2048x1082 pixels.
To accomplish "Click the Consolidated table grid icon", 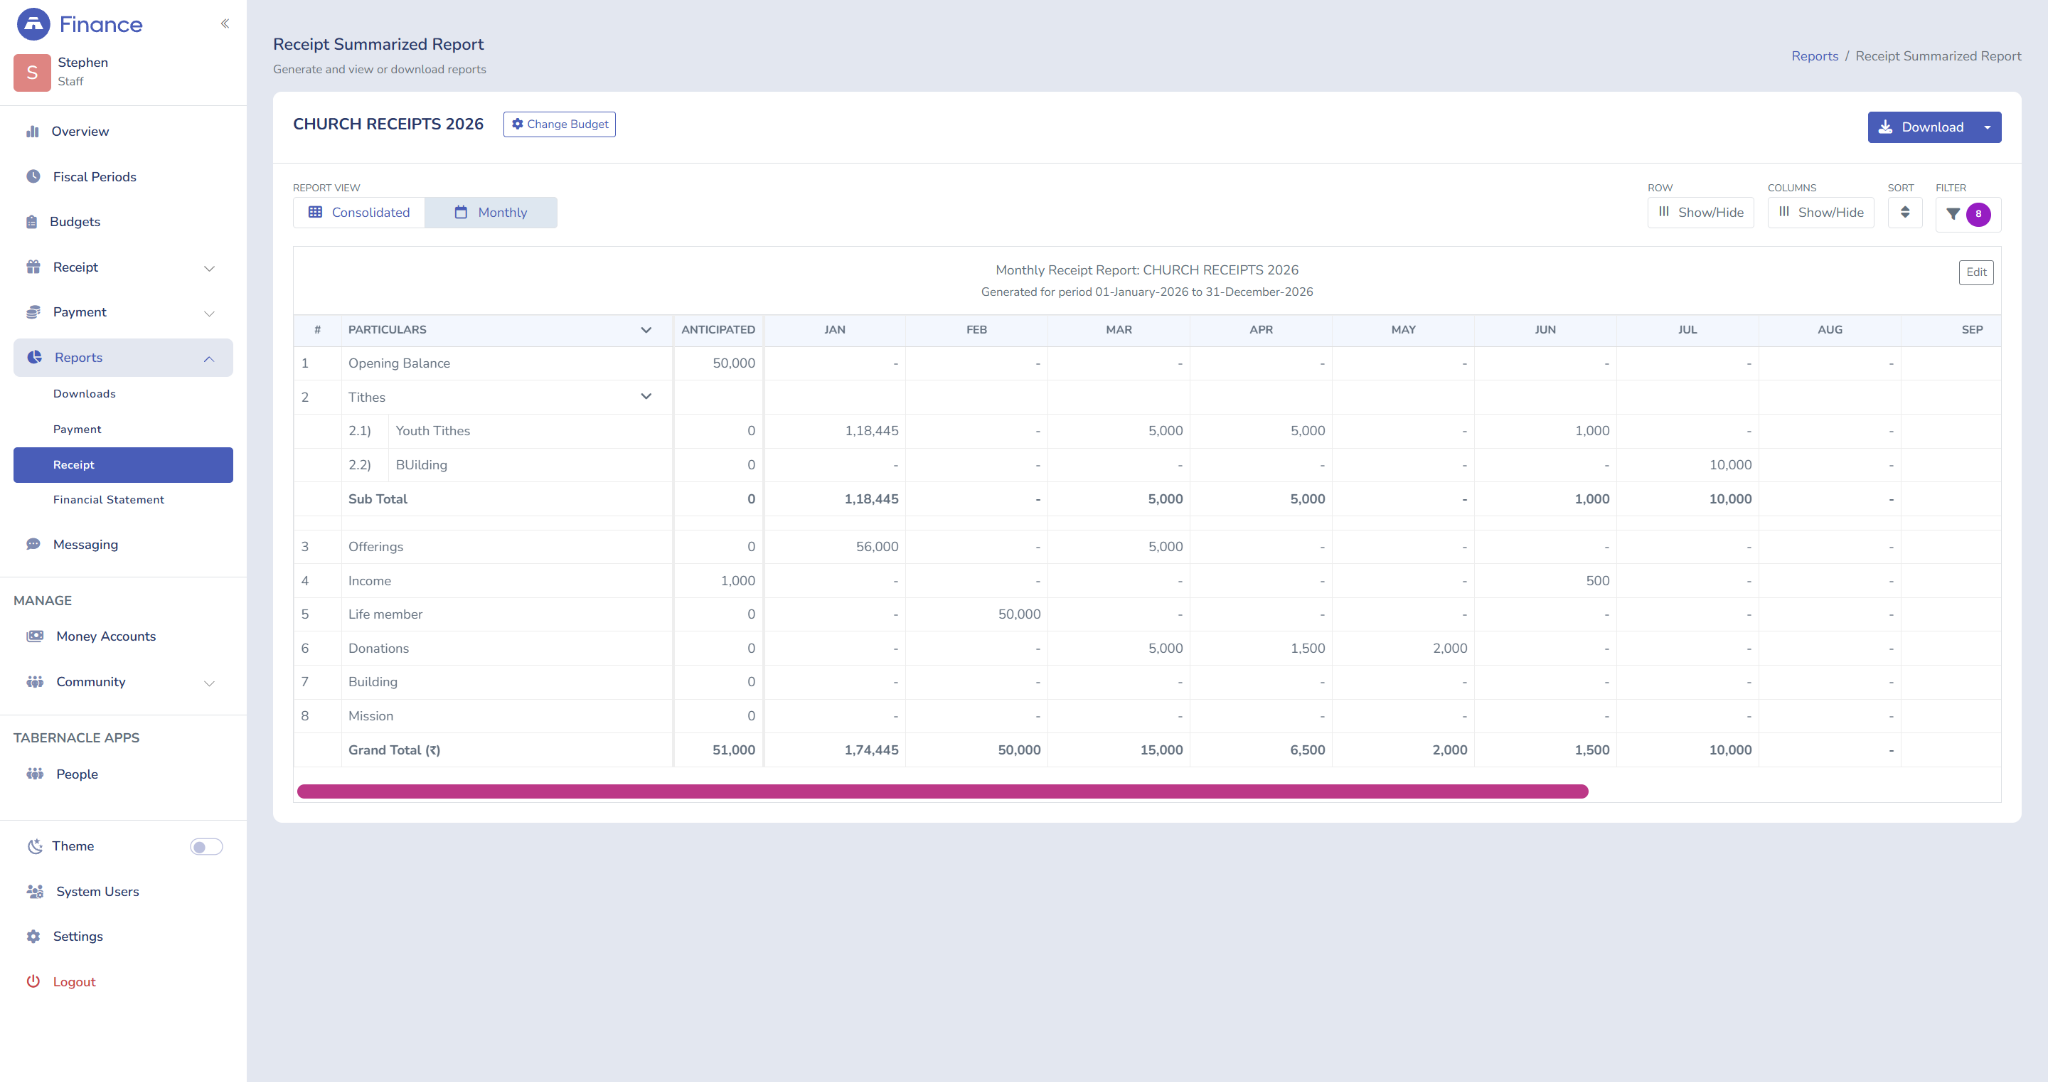I will (x=315, y=212).
